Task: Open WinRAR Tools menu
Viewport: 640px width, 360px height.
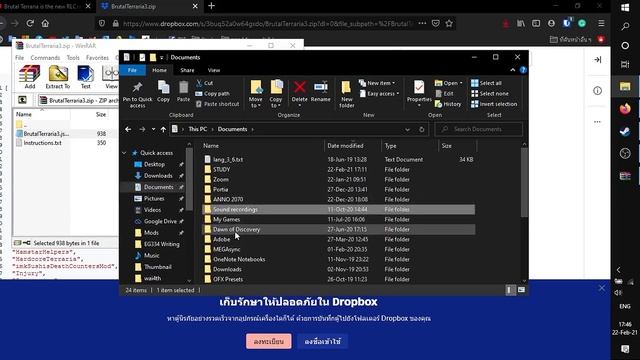Action: [73, 58]
